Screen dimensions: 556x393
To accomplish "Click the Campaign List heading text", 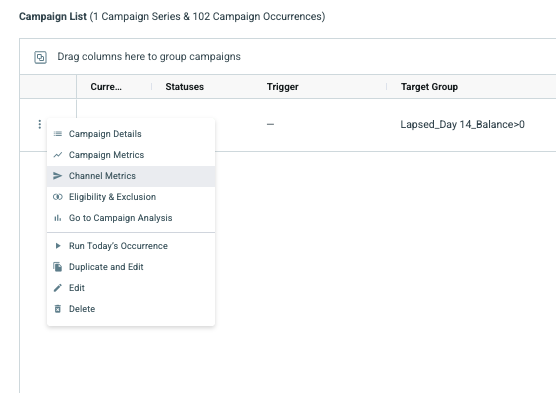I will coord(52,16).
